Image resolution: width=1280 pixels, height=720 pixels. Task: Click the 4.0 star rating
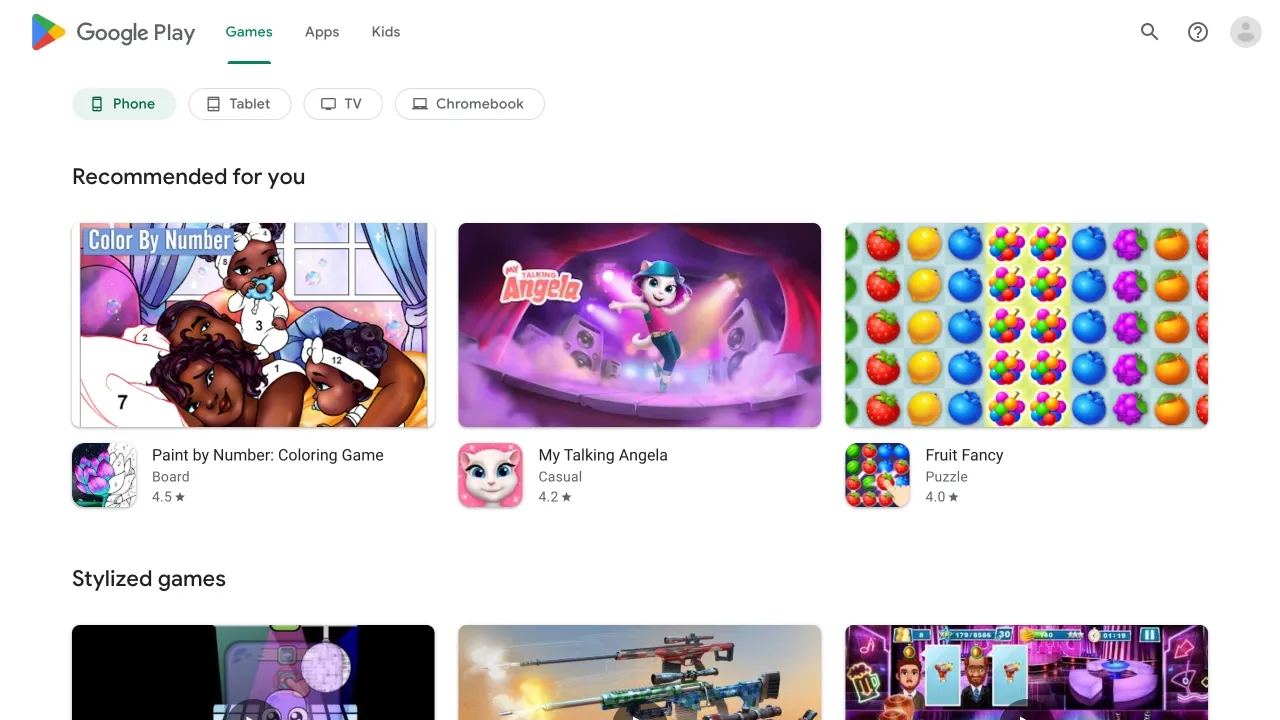[942, 497]
